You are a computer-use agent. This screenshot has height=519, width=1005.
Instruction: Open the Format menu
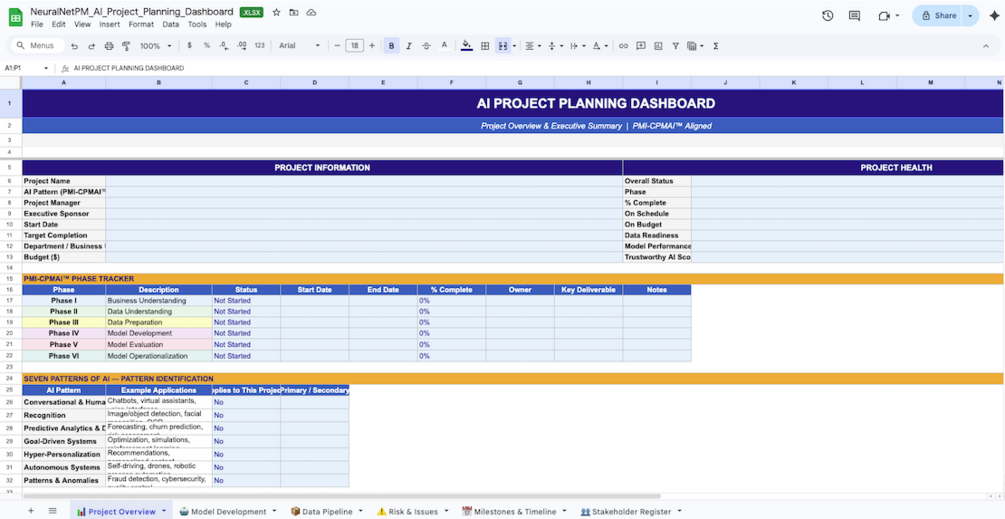click(x=141, y=24)
